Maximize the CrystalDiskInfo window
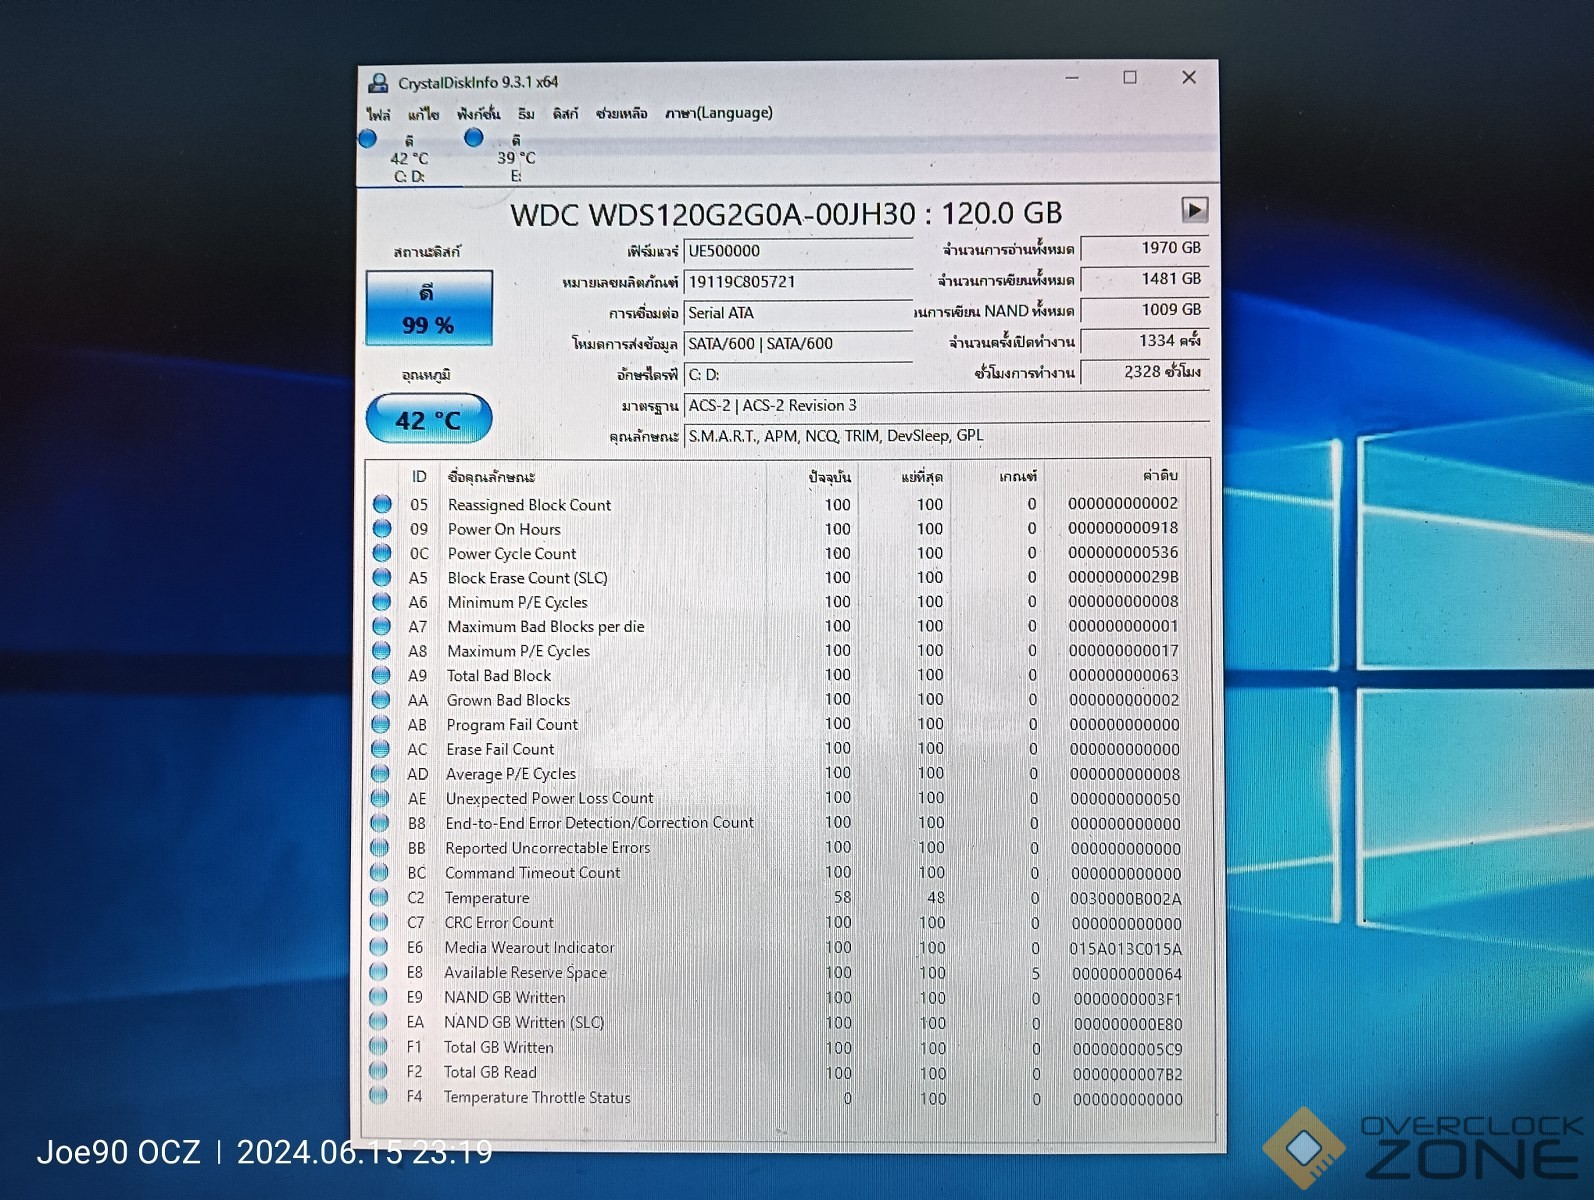The width and height of the screenshot is (1594, 1200). pyautogui.click(x=1130, y=78)
